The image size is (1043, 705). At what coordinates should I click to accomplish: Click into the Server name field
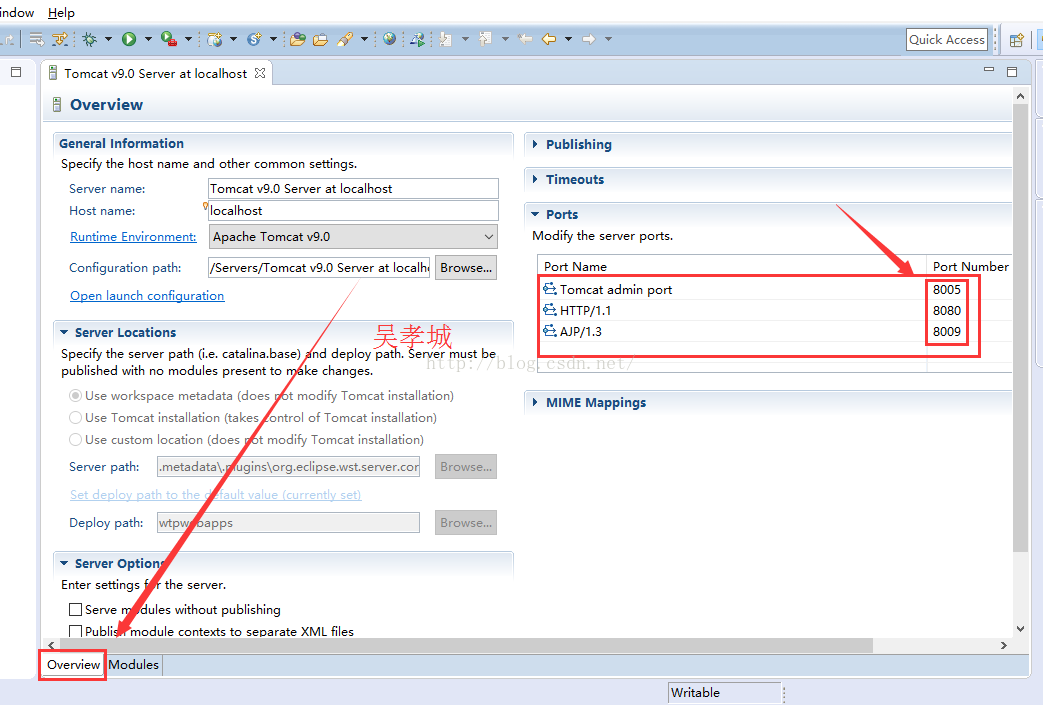click(353, 188)
